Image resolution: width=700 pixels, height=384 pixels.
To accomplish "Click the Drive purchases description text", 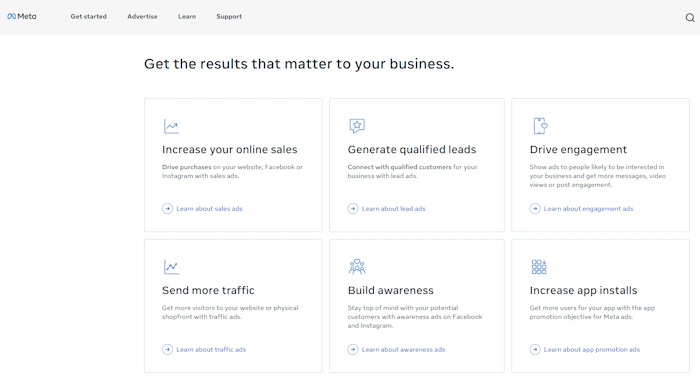I will [232, 171].
